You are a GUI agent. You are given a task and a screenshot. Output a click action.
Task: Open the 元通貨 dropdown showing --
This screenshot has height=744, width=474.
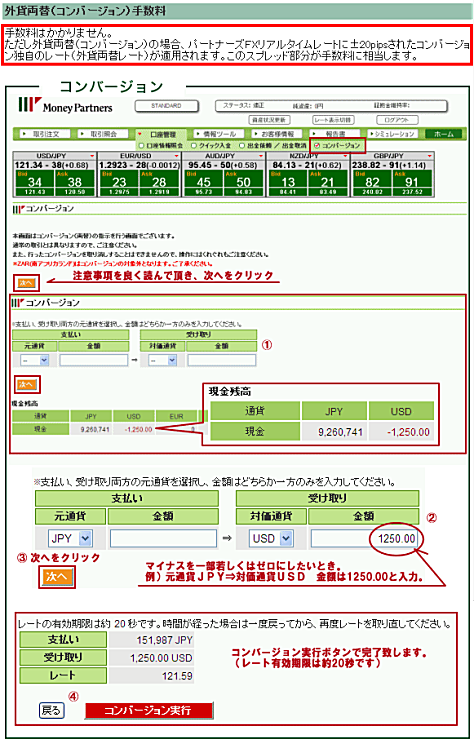point(34,361)
